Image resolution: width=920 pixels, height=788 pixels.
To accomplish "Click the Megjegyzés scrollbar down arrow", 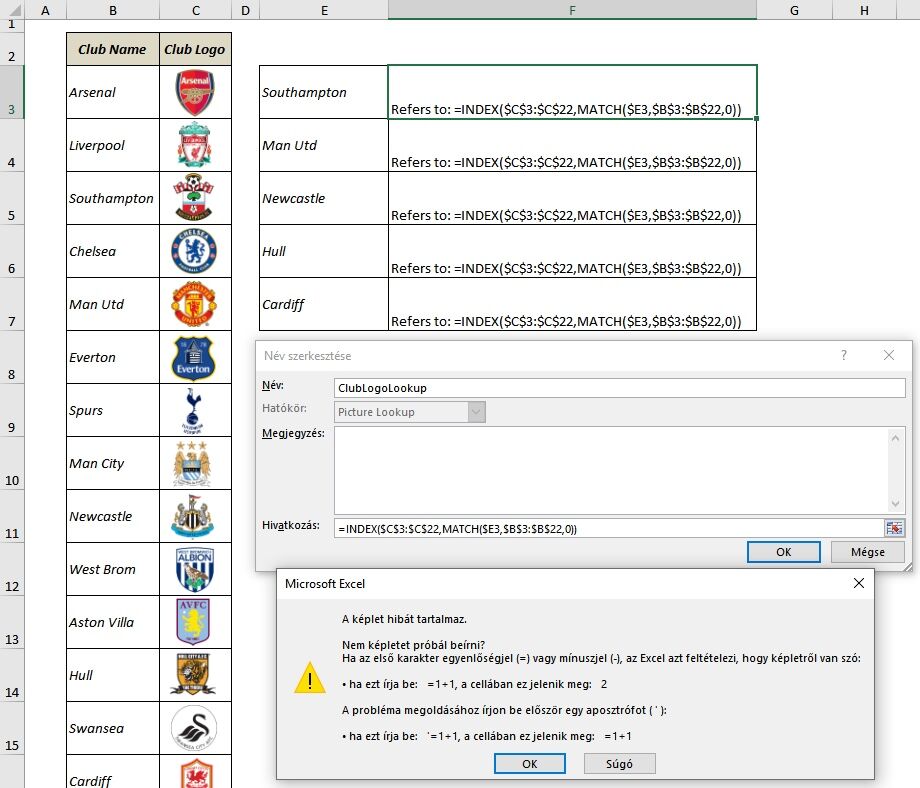I will [895, 503].
